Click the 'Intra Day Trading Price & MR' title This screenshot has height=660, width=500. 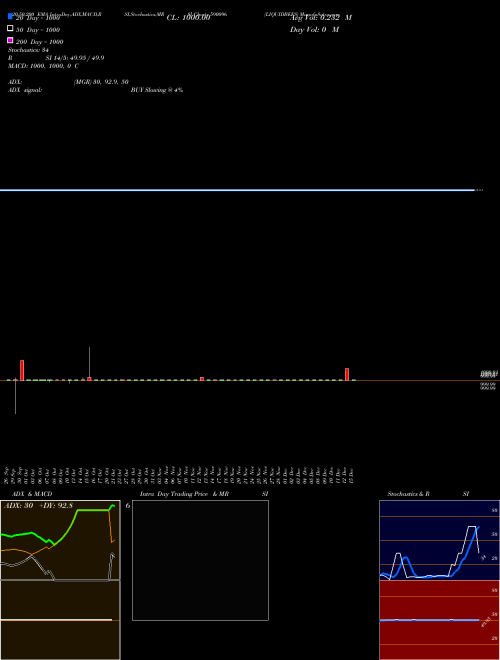point(184,494)
